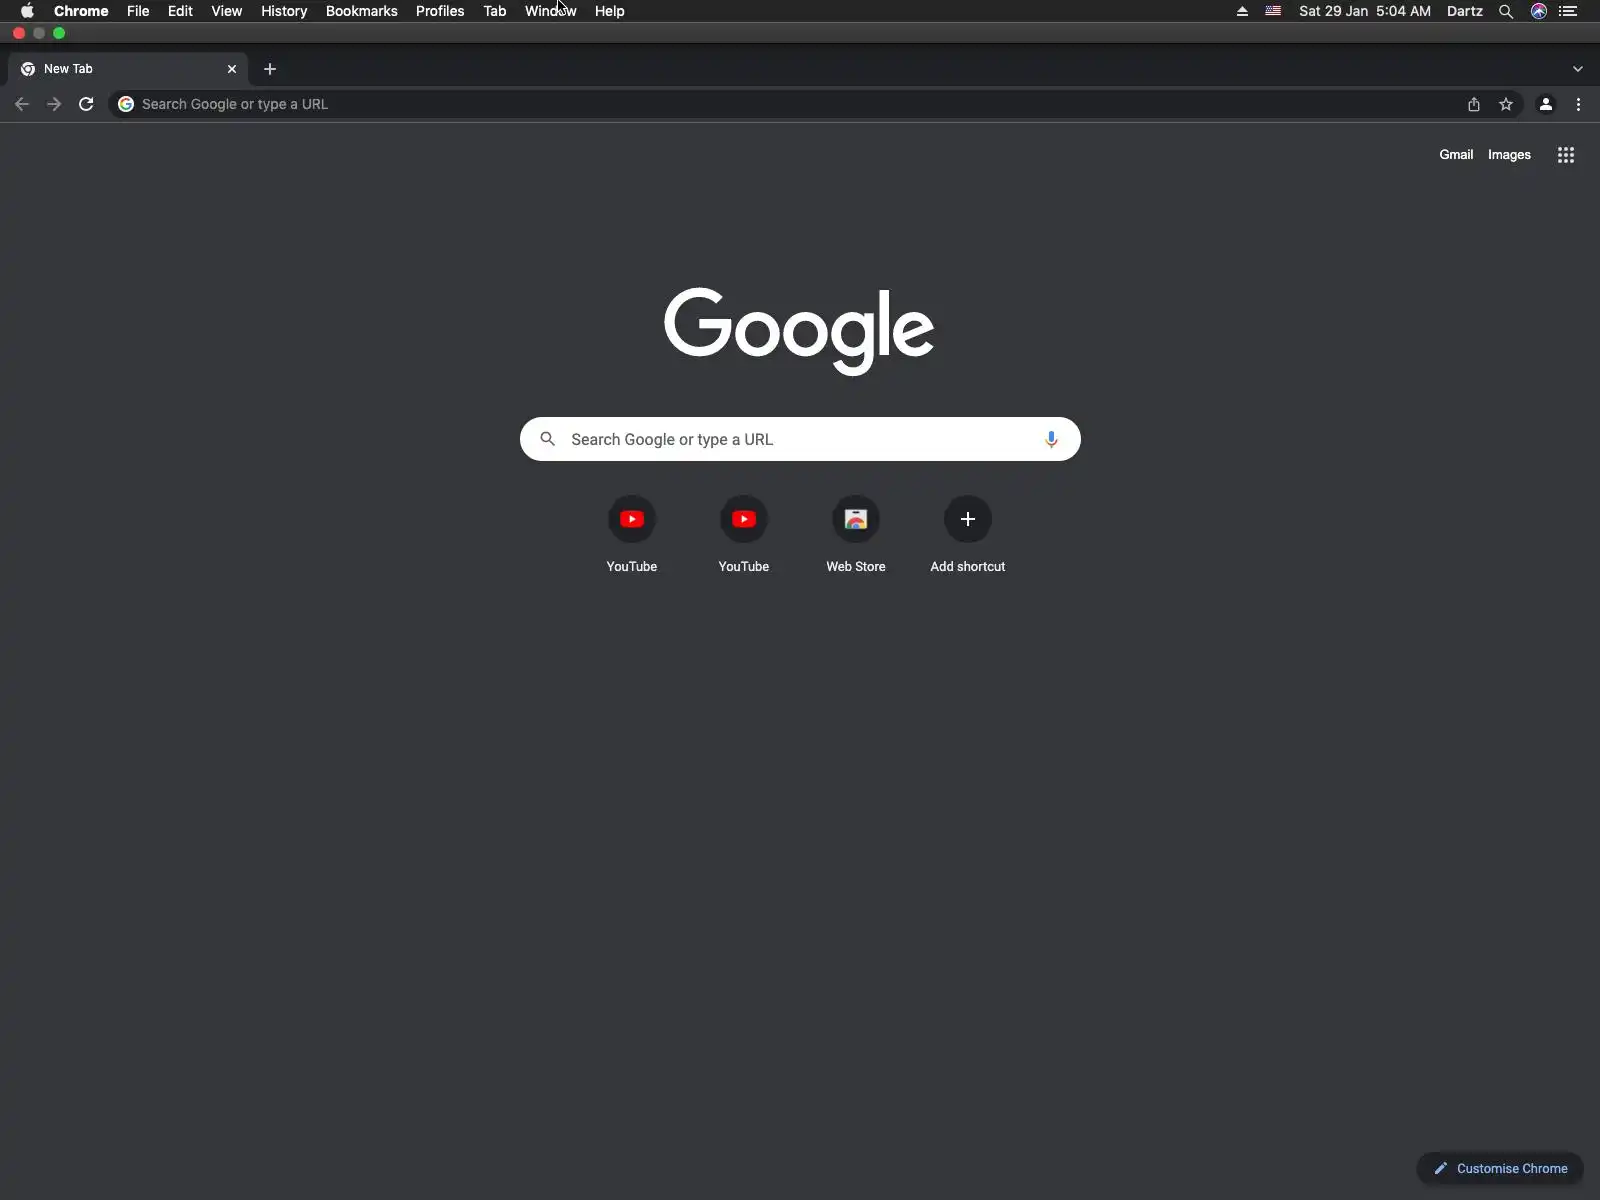
Task: Open Notification Centre list icon
Action: tap(1568, 11)
